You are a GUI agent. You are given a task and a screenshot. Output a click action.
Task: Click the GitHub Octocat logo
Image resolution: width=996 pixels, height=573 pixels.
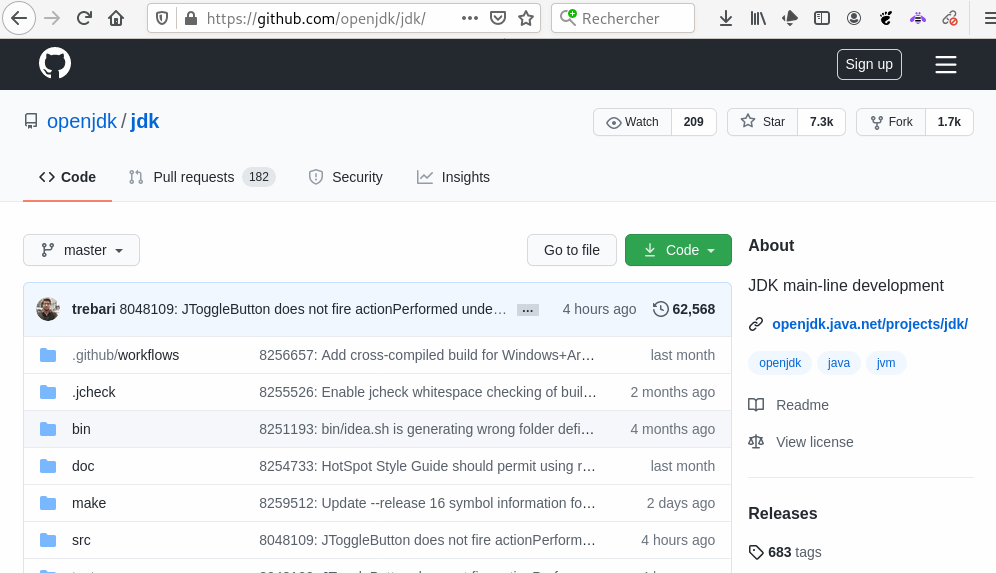pos(55,64)
